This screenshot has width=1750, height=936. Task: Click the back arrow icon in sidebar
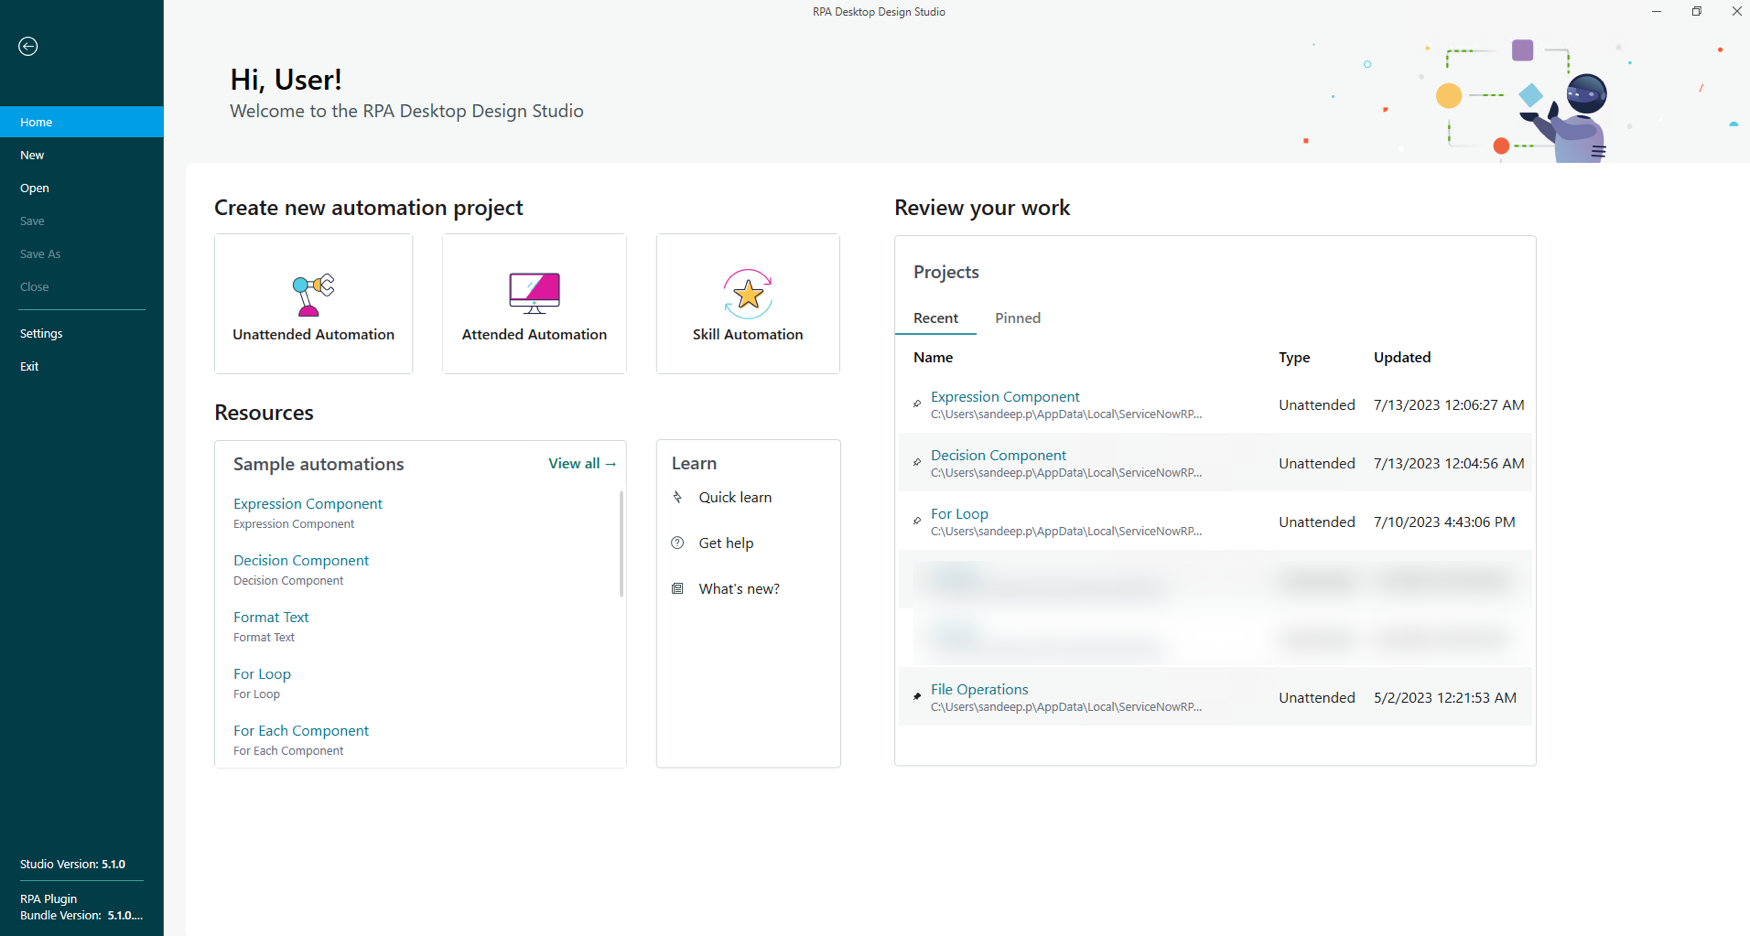click(28, 46)
